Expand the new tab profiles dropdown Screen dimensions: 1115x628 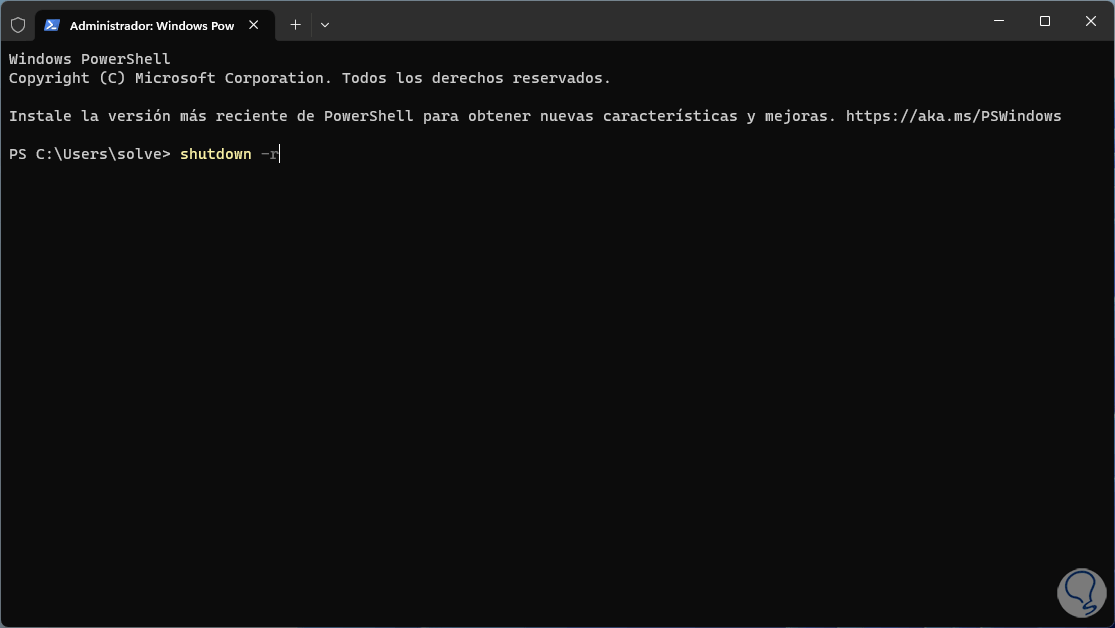325,25
